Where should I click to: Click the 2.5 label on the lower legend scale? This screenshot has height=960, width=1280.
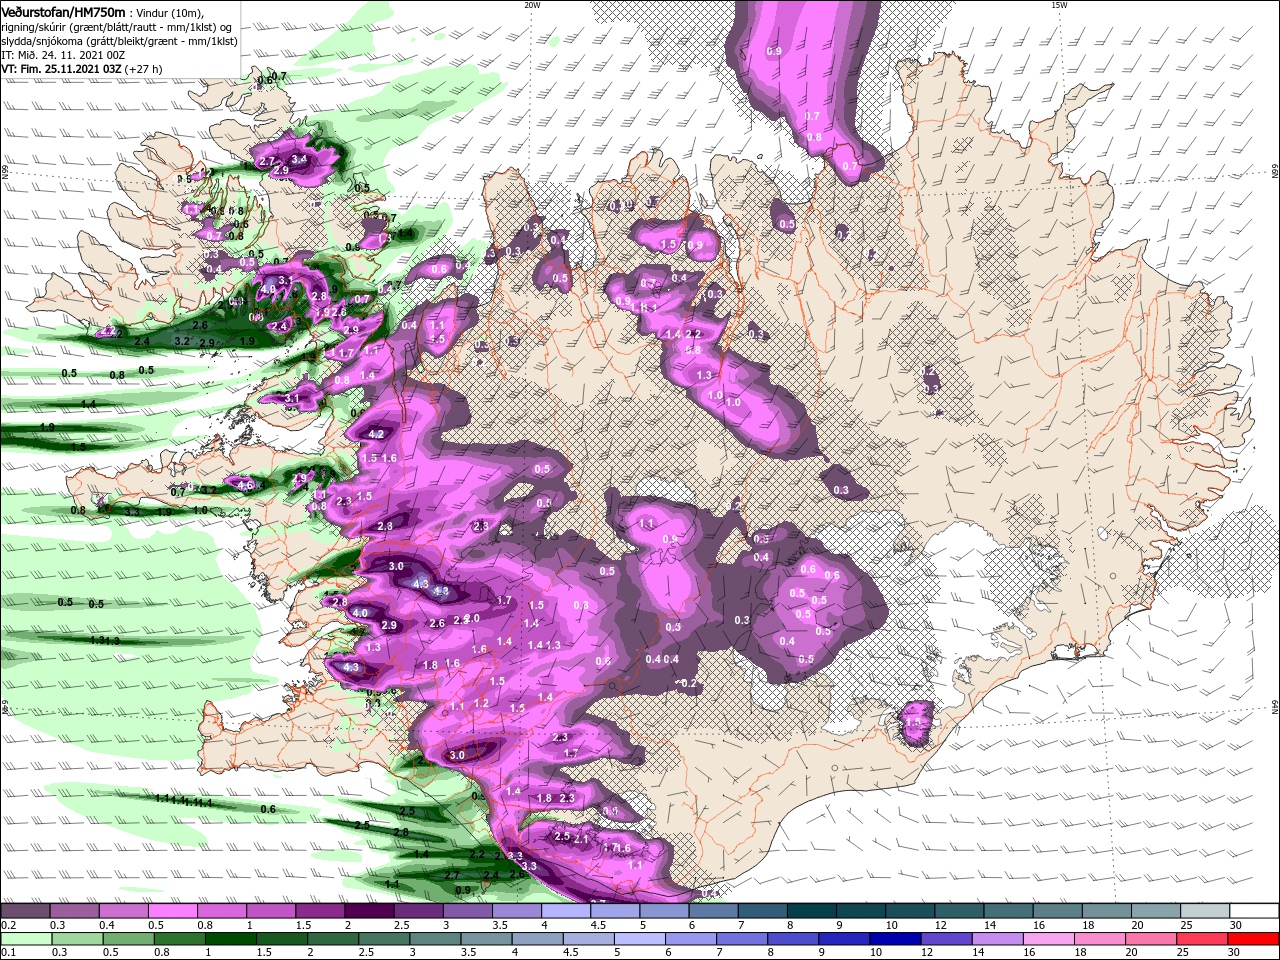366,952
